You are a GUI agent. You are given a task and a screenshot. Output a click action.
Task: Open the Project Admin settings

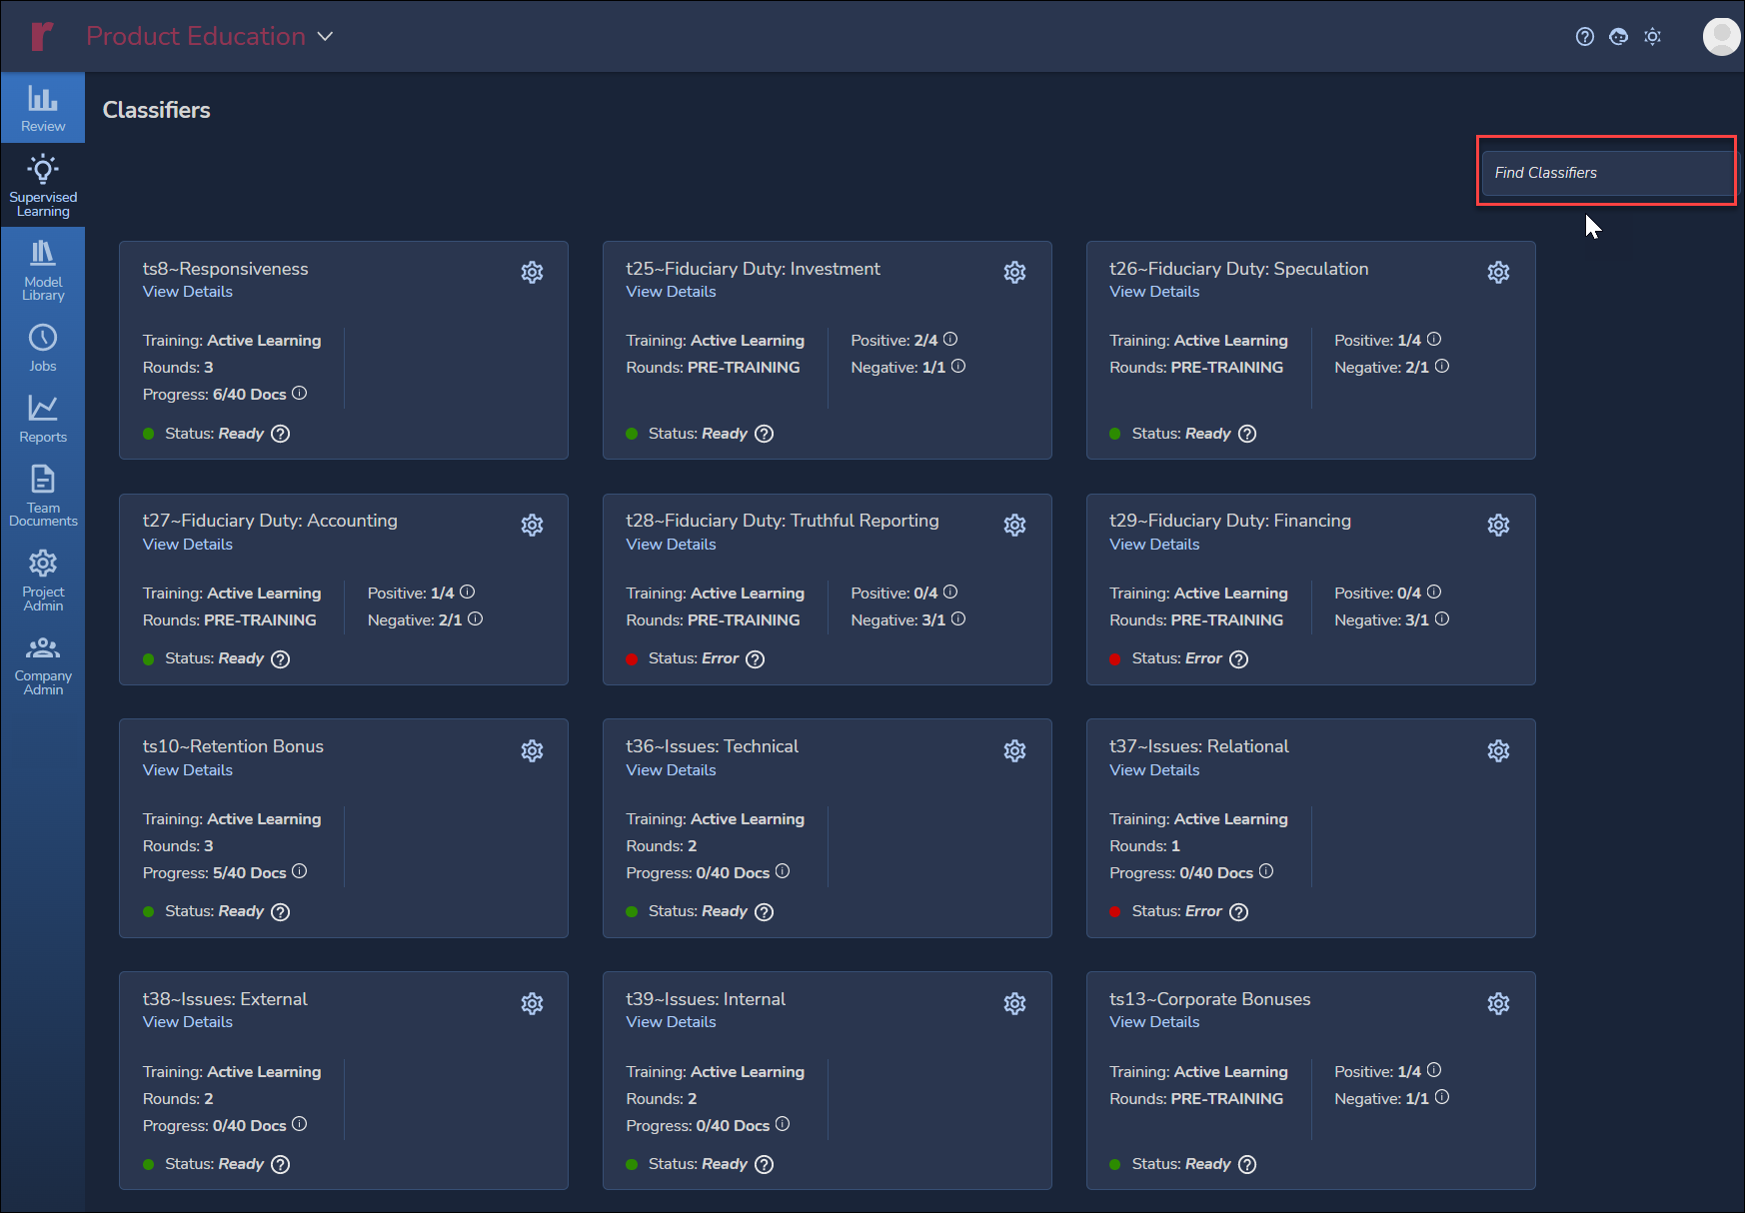(43, 579)
